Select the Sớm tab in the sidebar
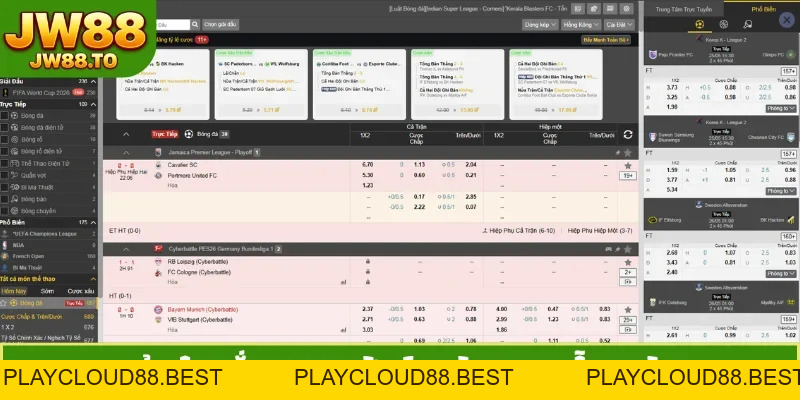800x400 pixels. pos(47,291)
